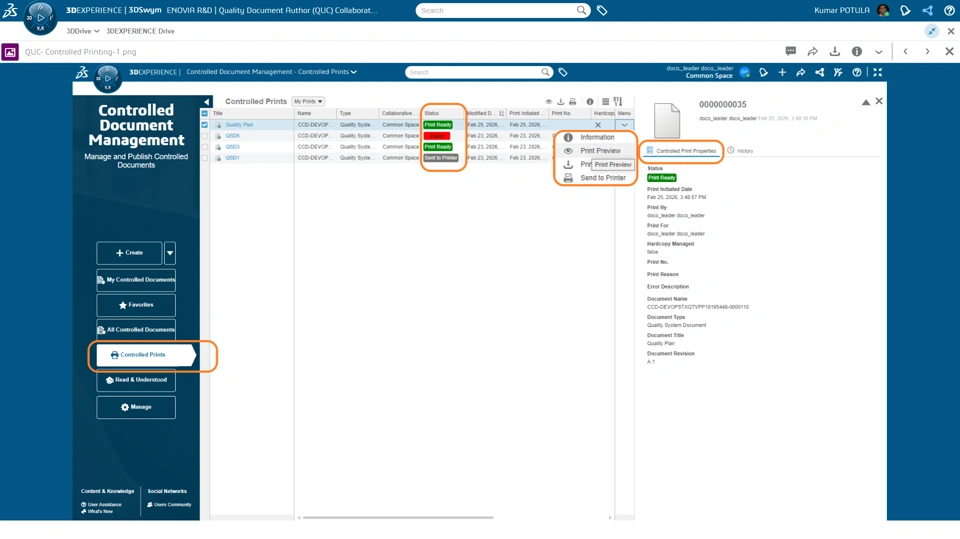Choose Information from the row context menu
The image size is (960, 539).
click(597, 137)
